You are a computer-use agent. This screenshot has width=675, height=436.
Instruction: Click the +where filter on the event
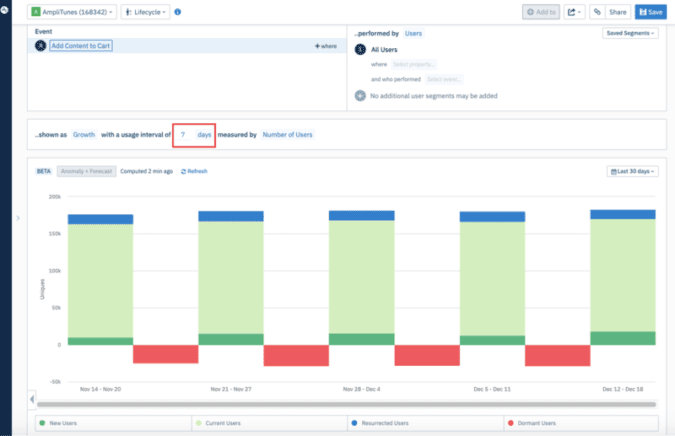point(325,46)
